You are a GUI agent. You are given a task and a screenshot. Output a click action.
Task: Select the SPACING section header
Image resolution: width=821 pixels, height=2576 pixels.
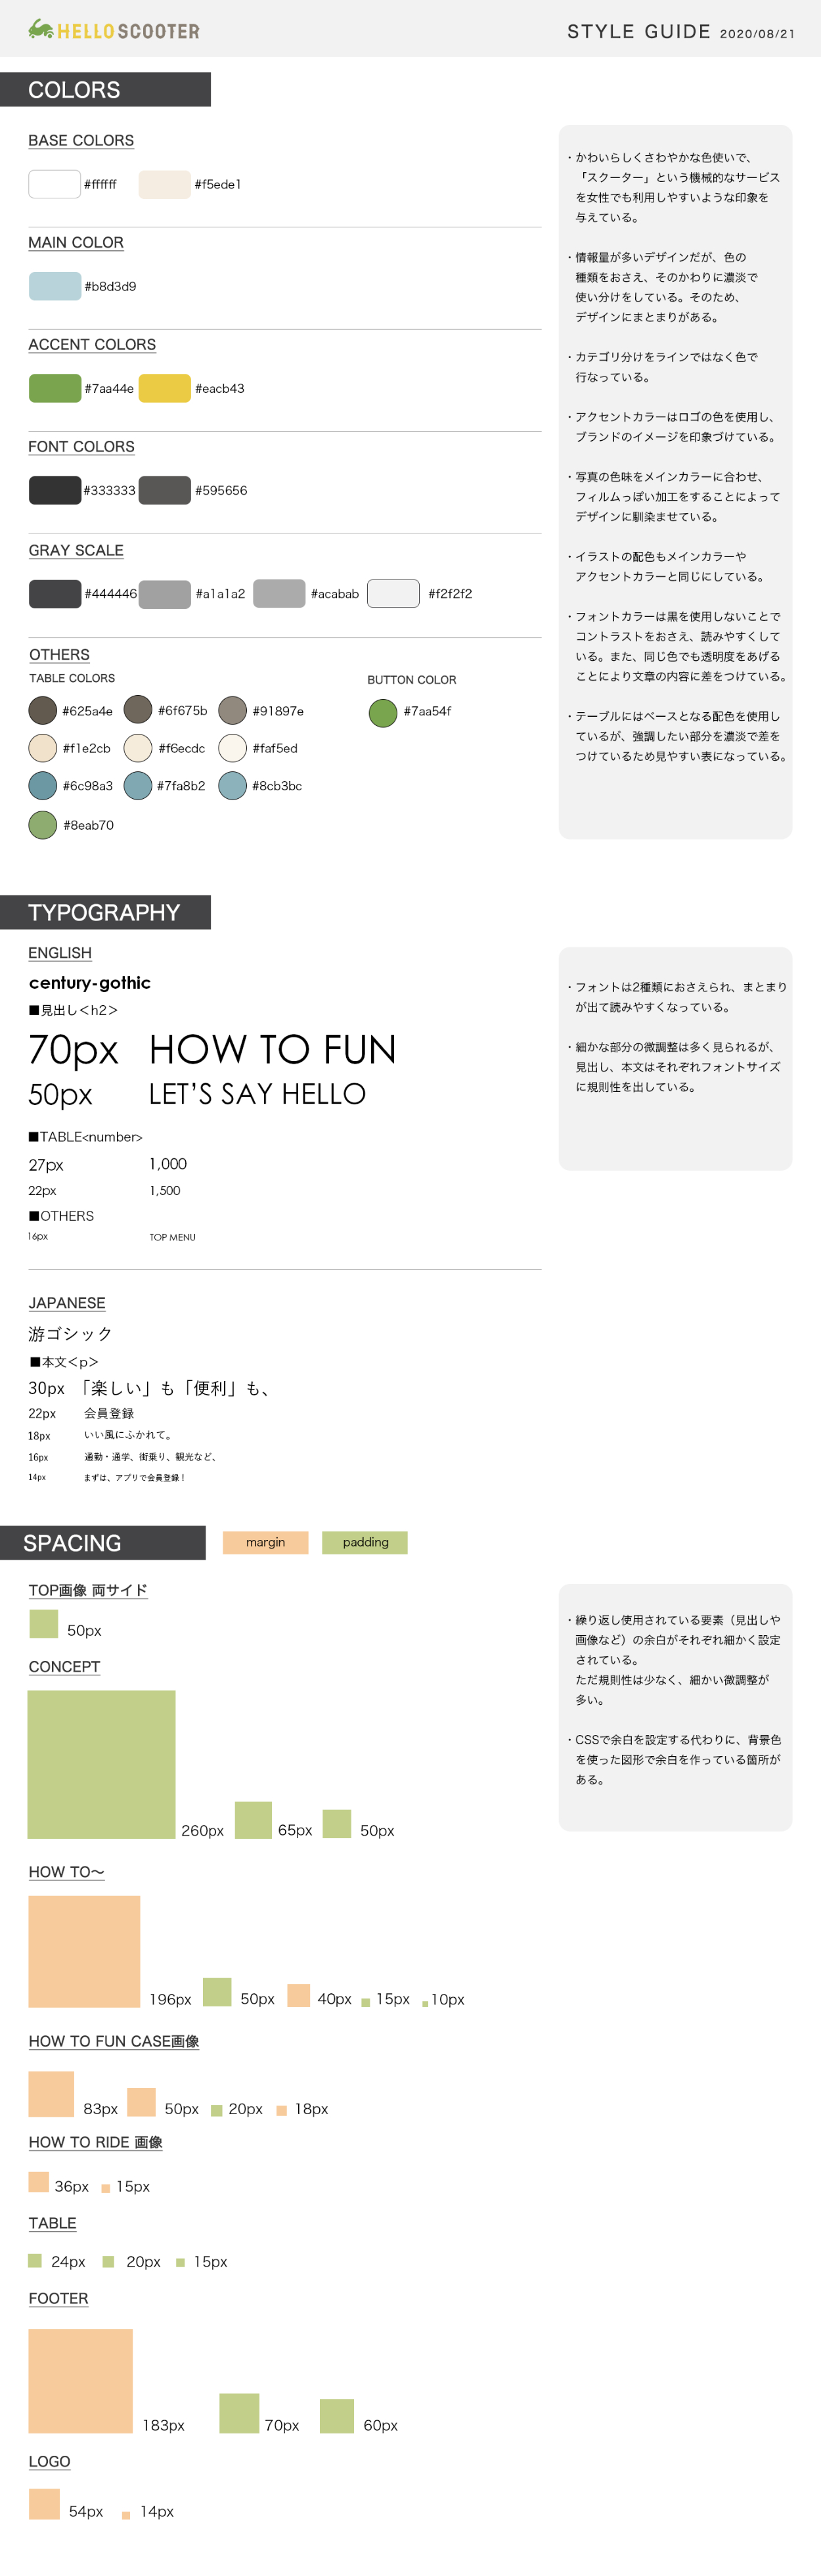[102, 1542]
